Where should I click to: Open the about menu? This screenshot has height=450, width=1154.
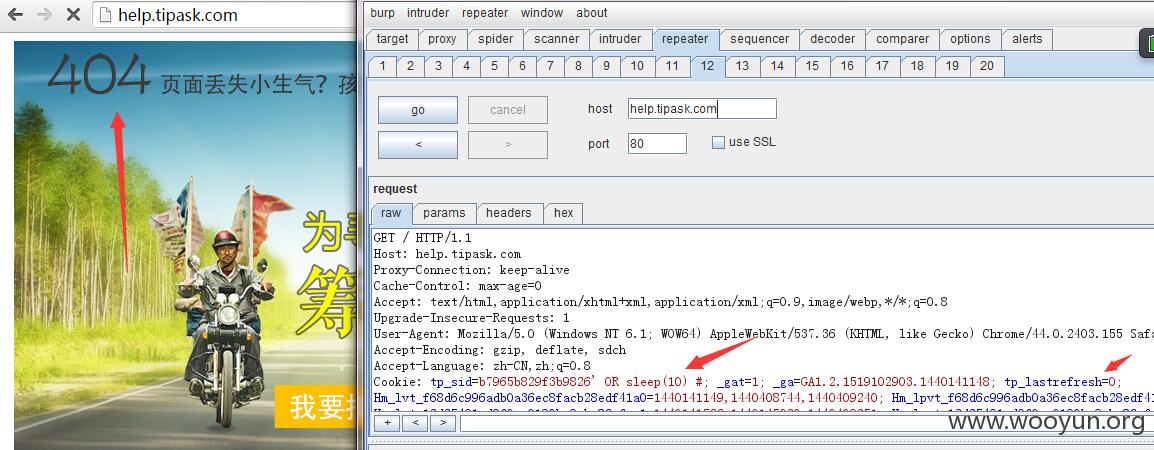click(592, 13)
